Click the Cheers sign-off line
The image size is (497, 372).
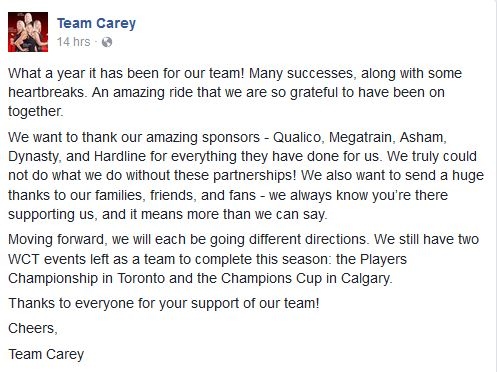point(33,328)
